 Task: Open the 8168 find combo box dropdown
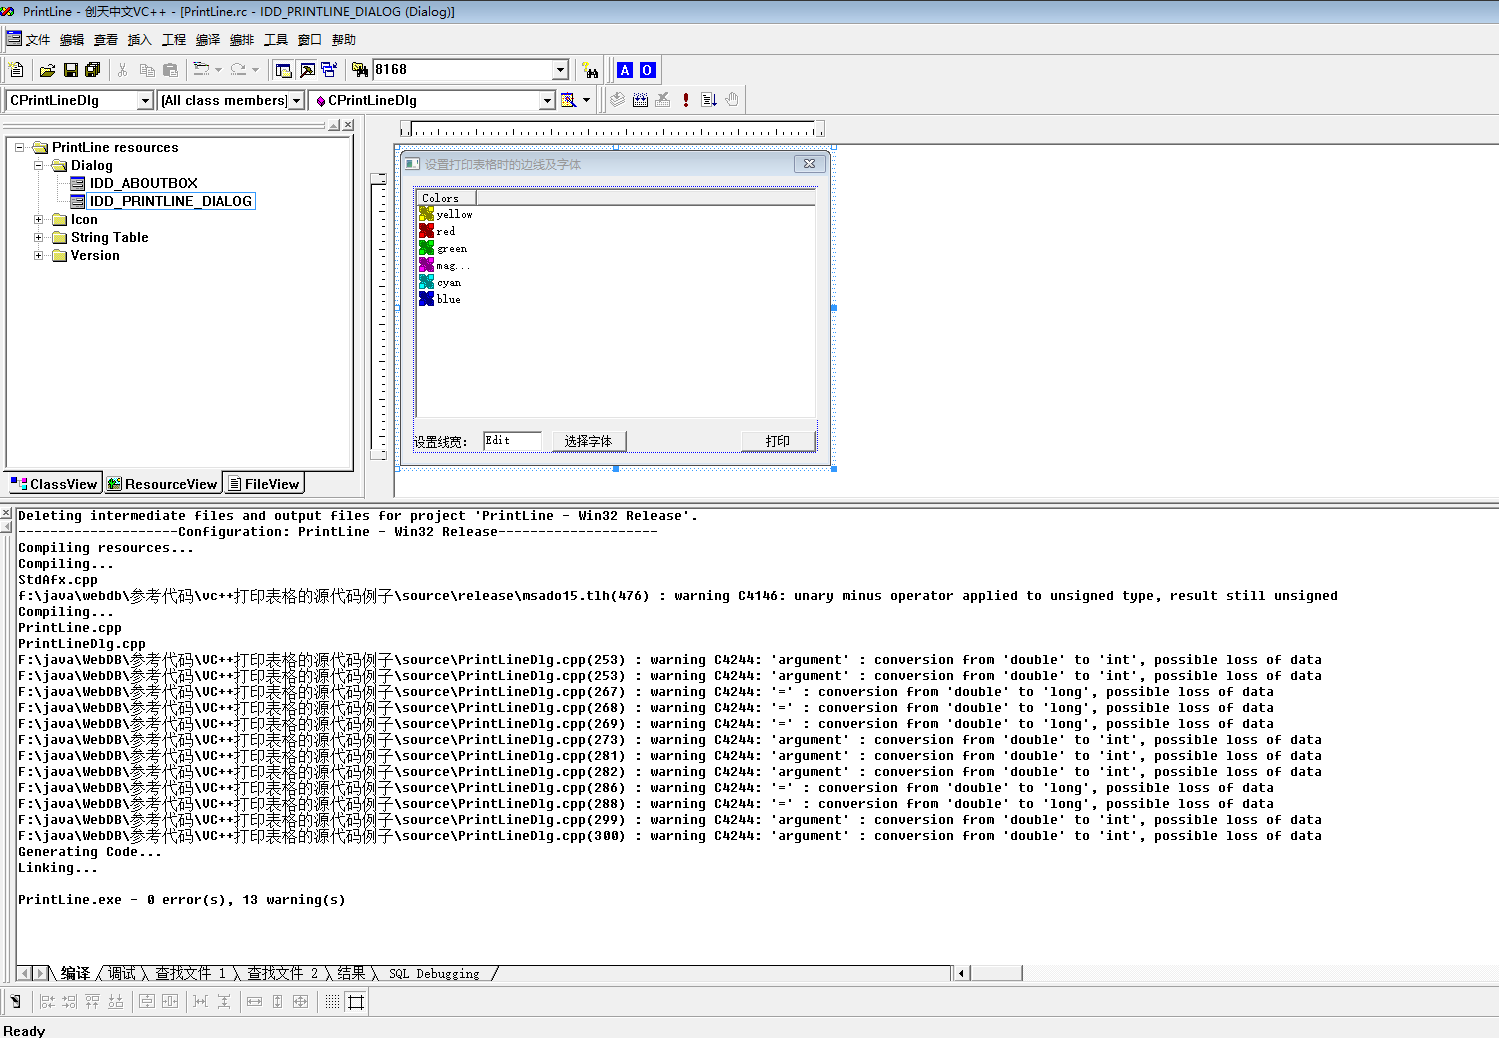tap(560, 70)
